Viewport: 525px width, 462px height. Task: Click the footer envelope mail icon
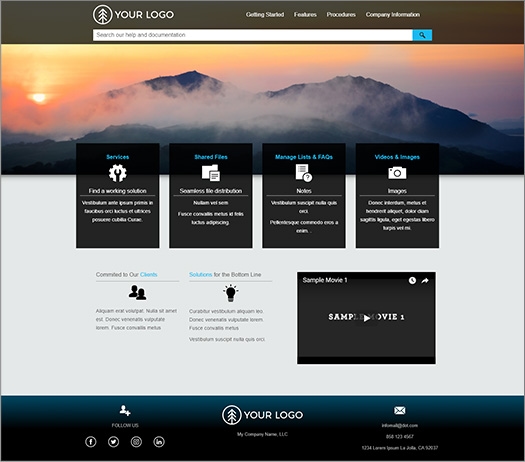click(x=399, y=410)
